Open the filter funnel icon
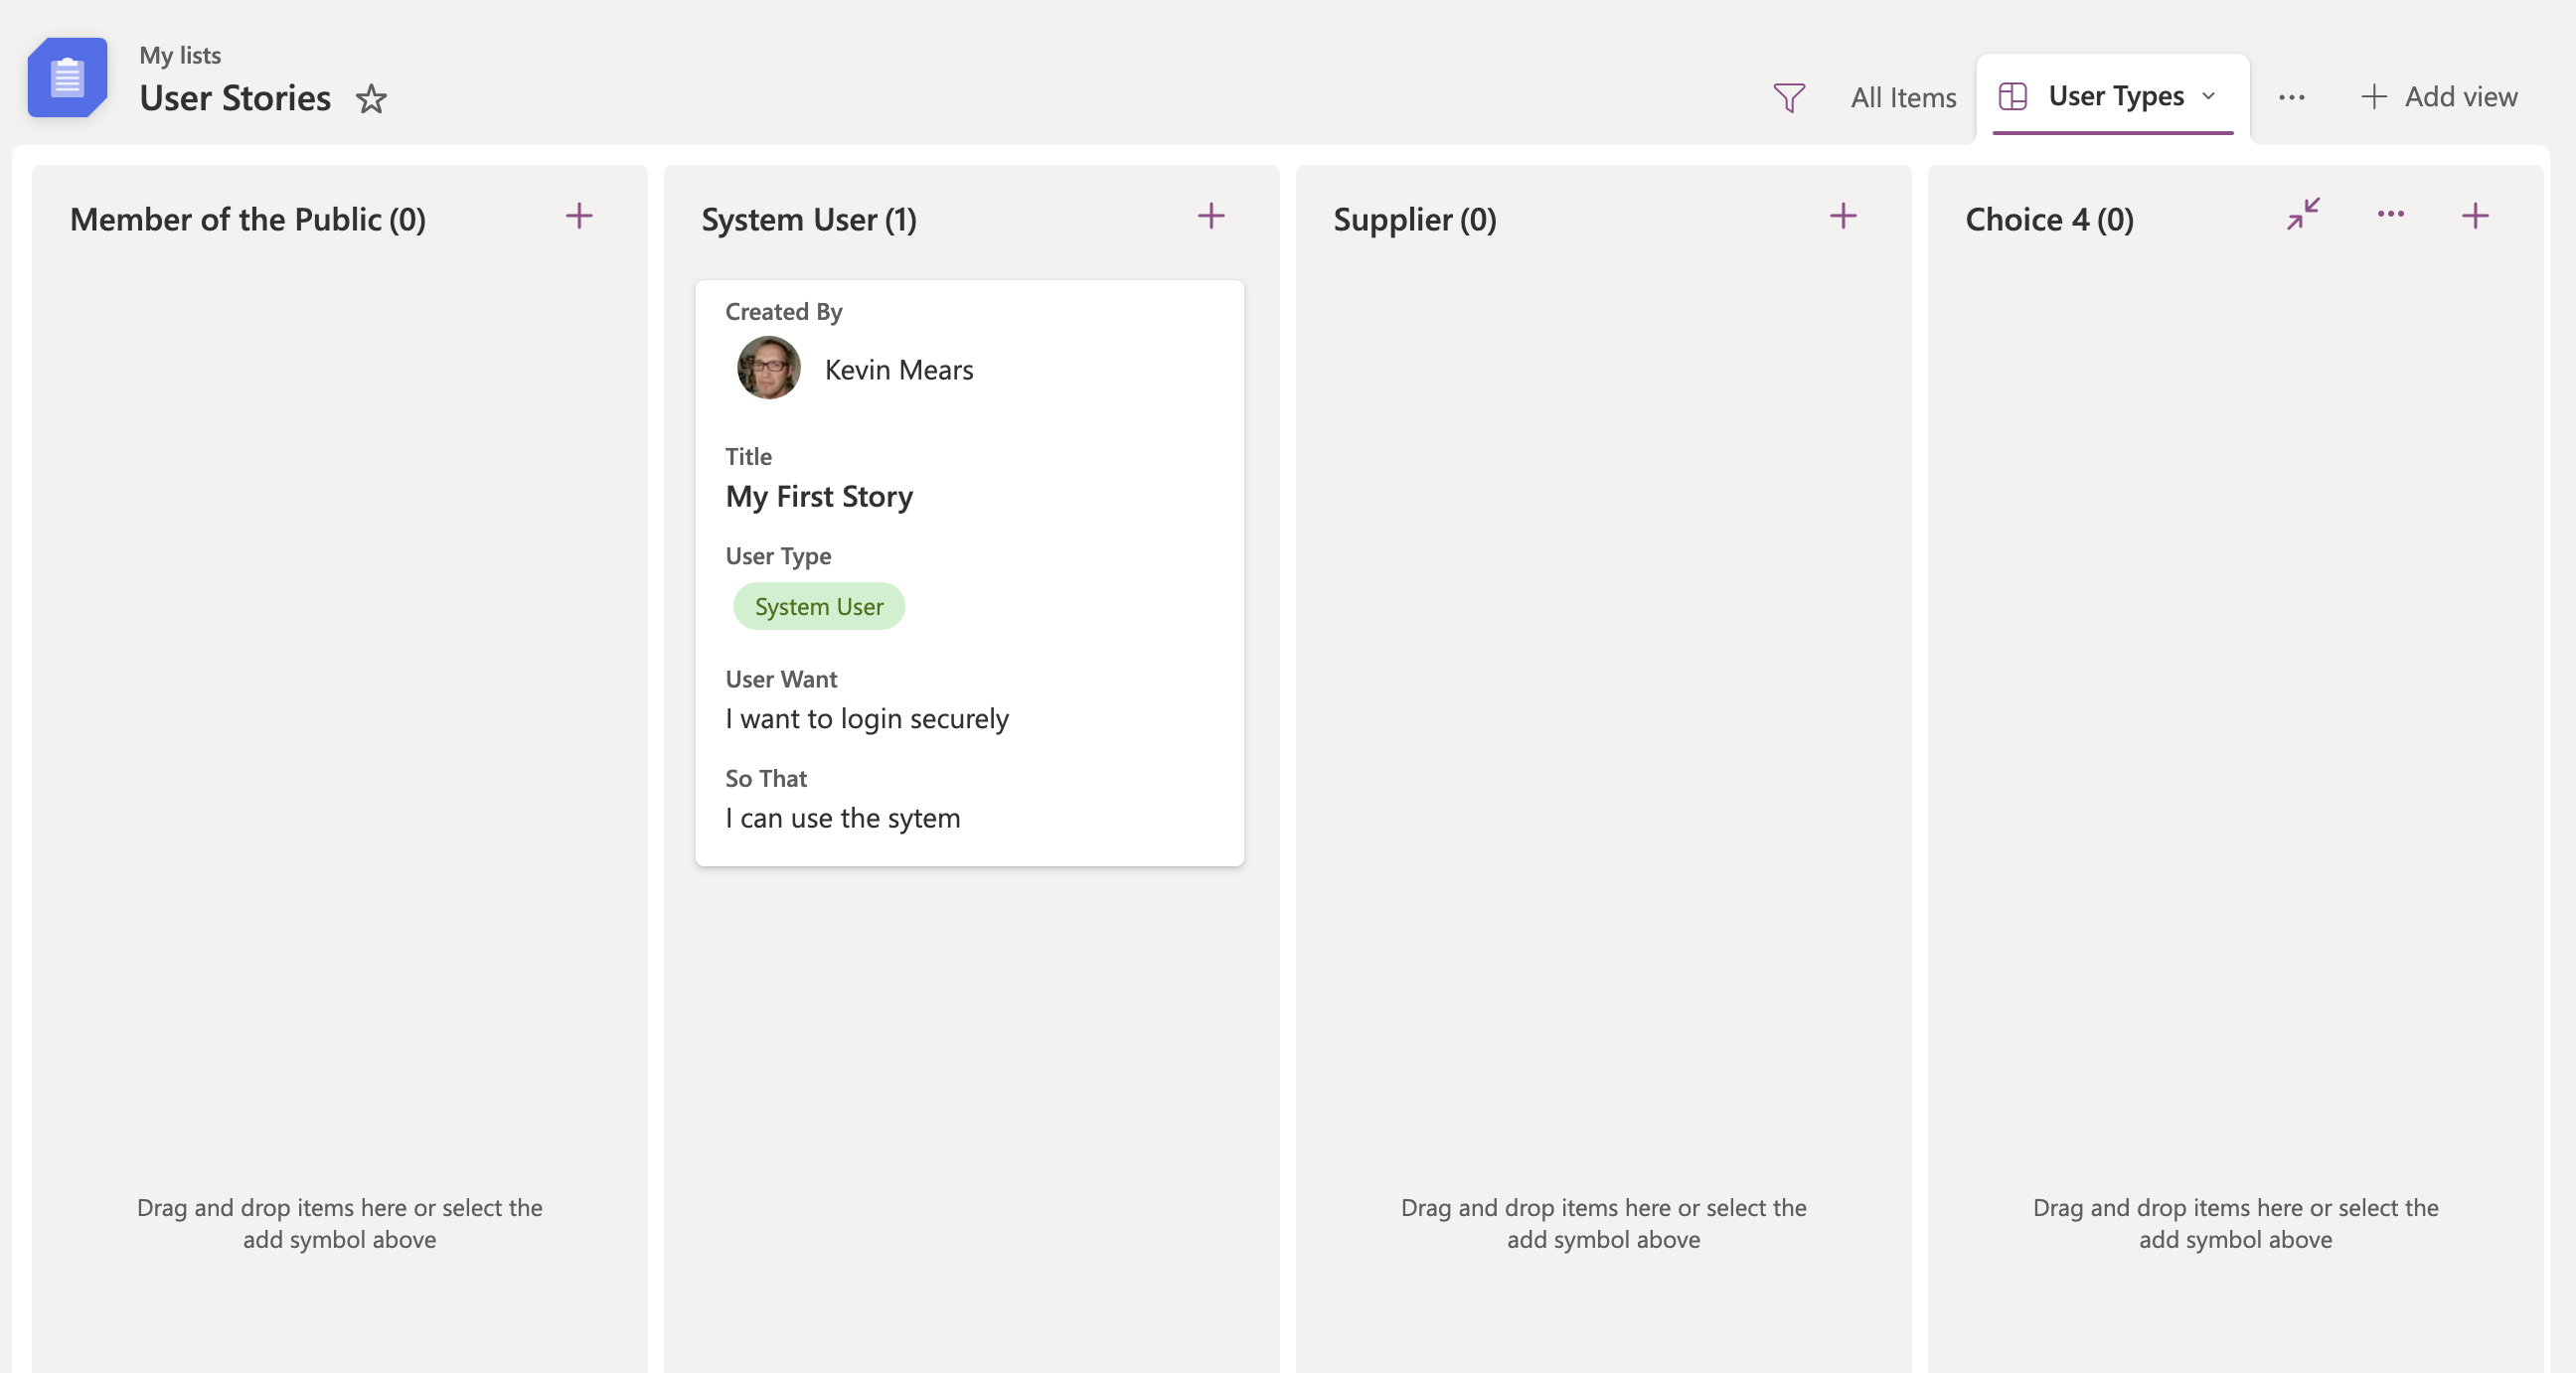This screenshot has width=2576, height=1373. [1789, 97]
